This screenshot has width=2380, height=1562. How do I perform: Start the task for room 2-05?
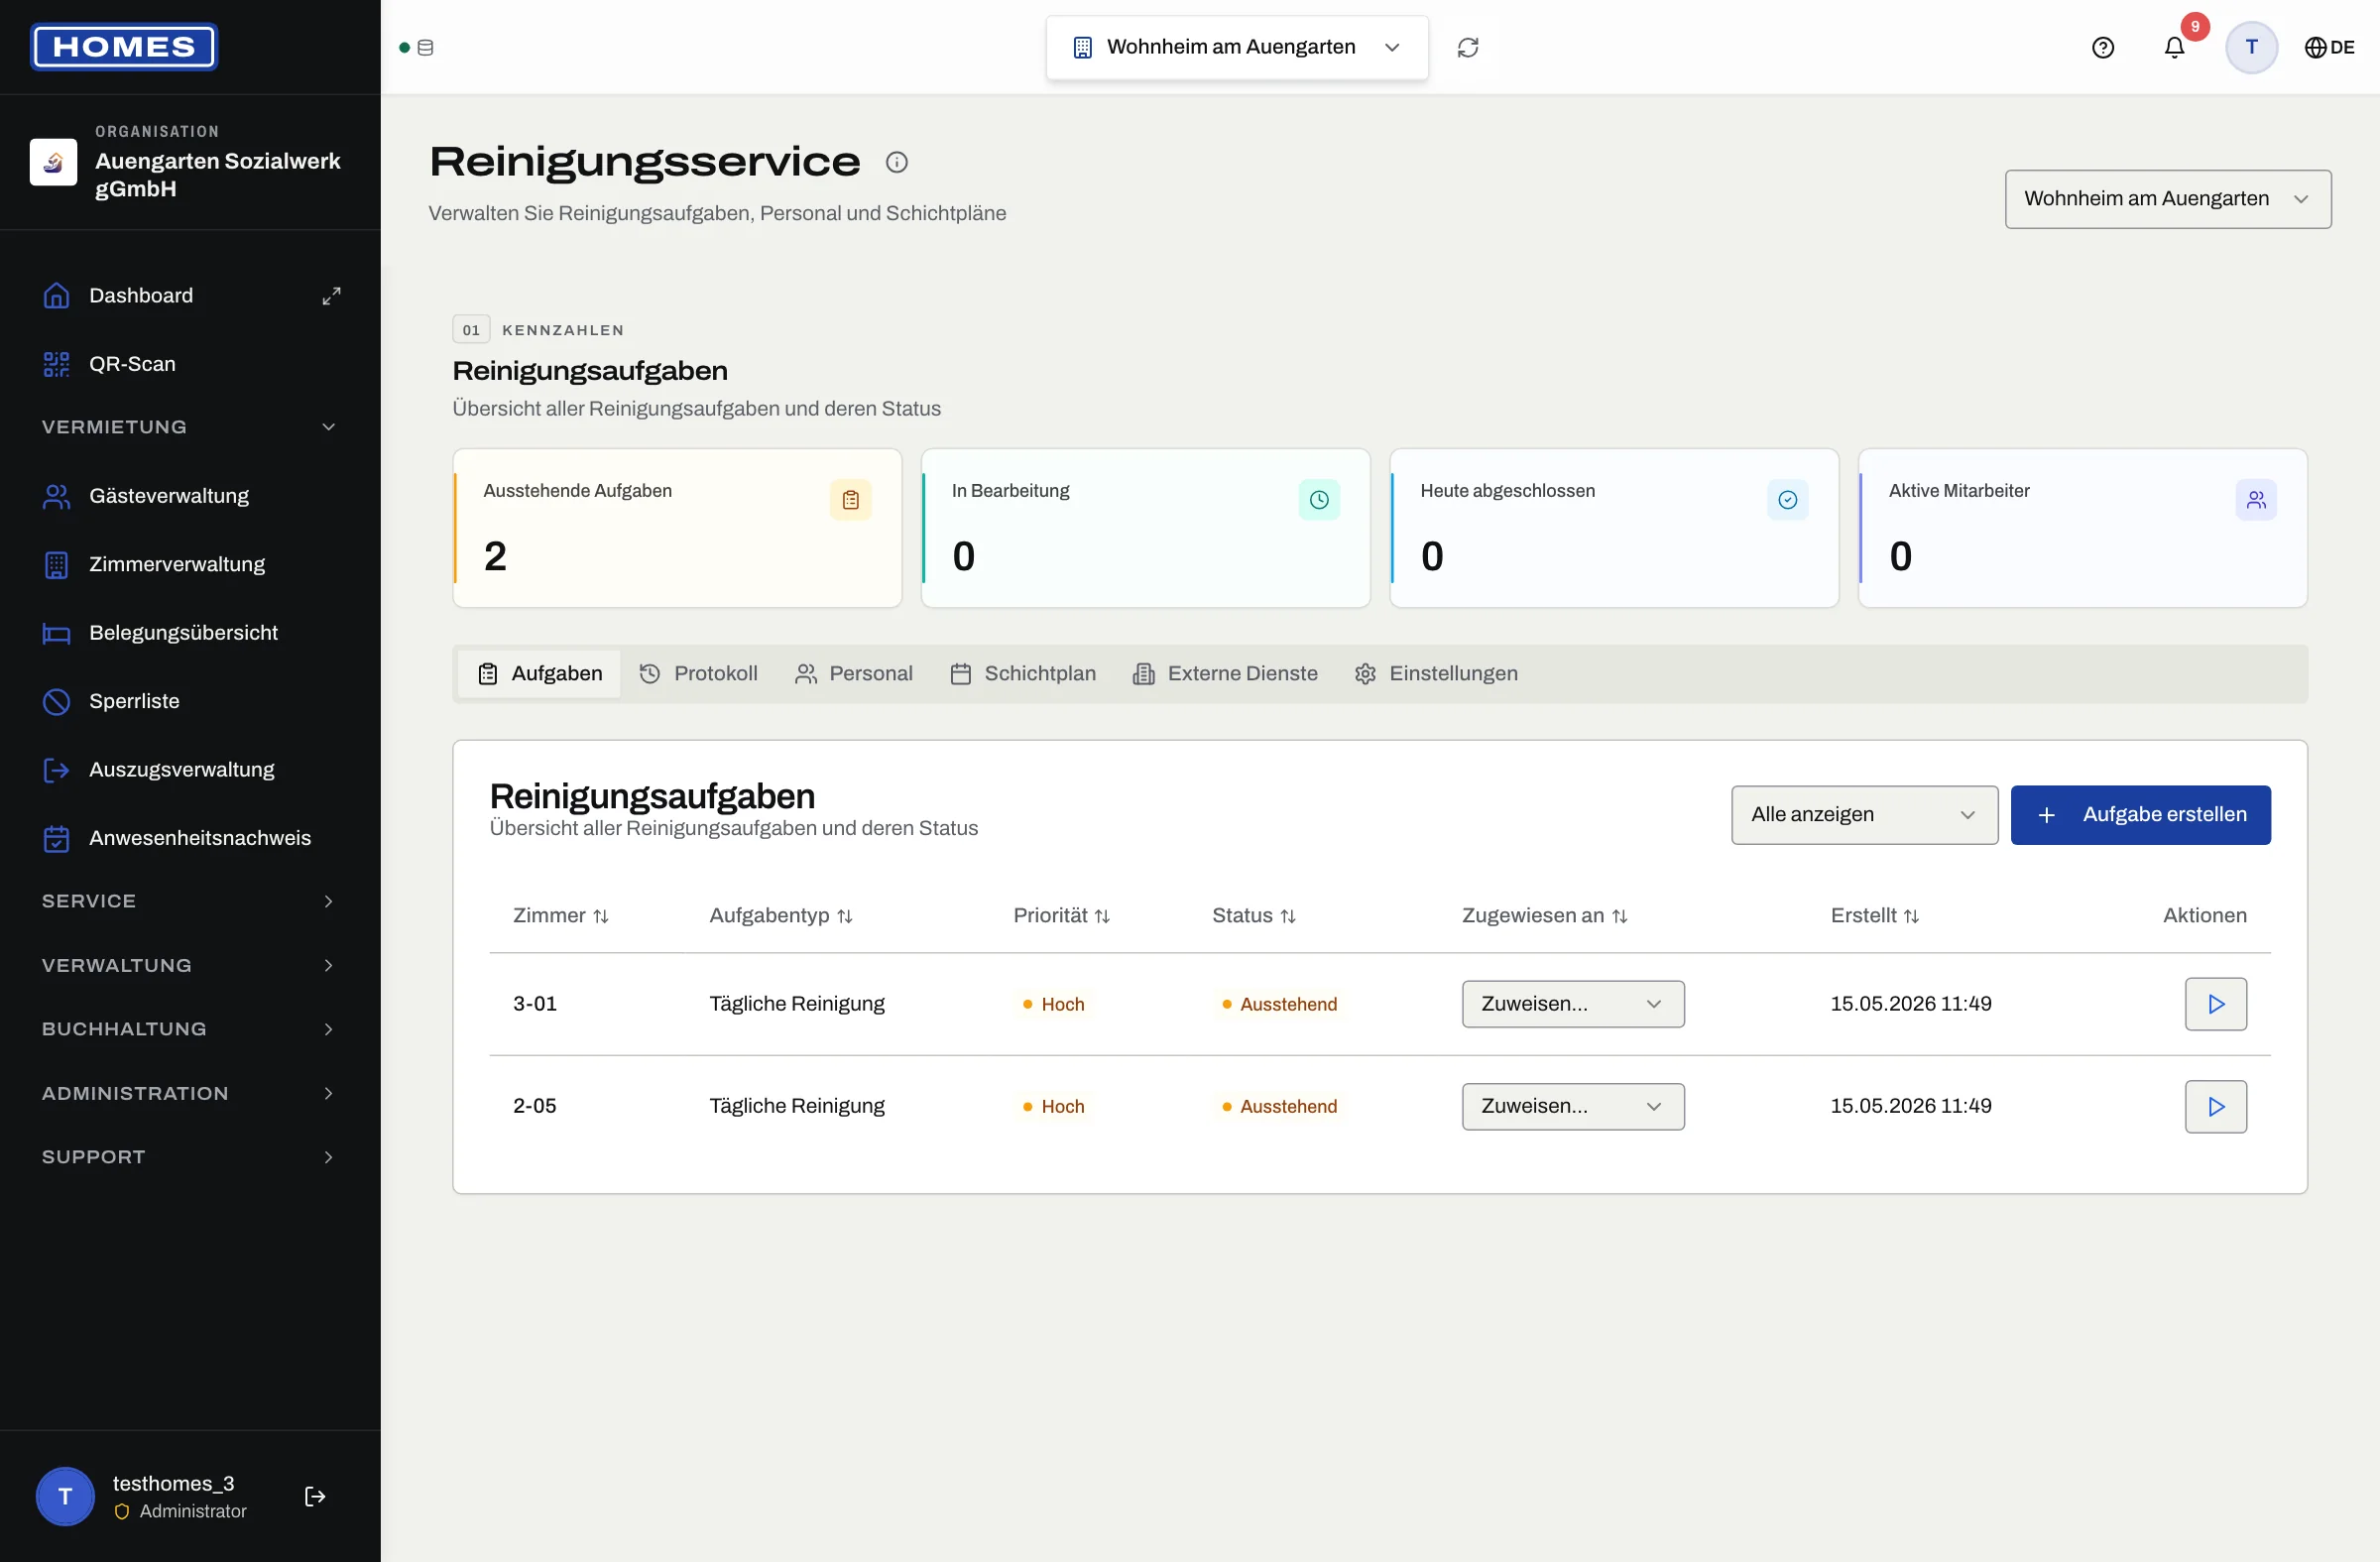coord(2215,1106)
